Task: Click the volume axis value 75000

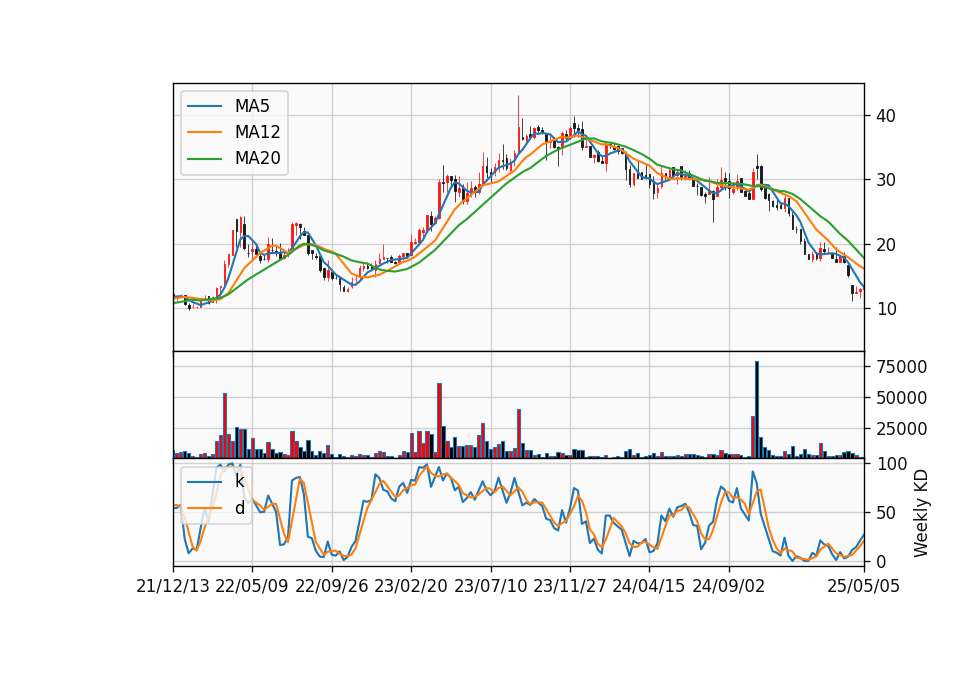Action: (902, 367)
